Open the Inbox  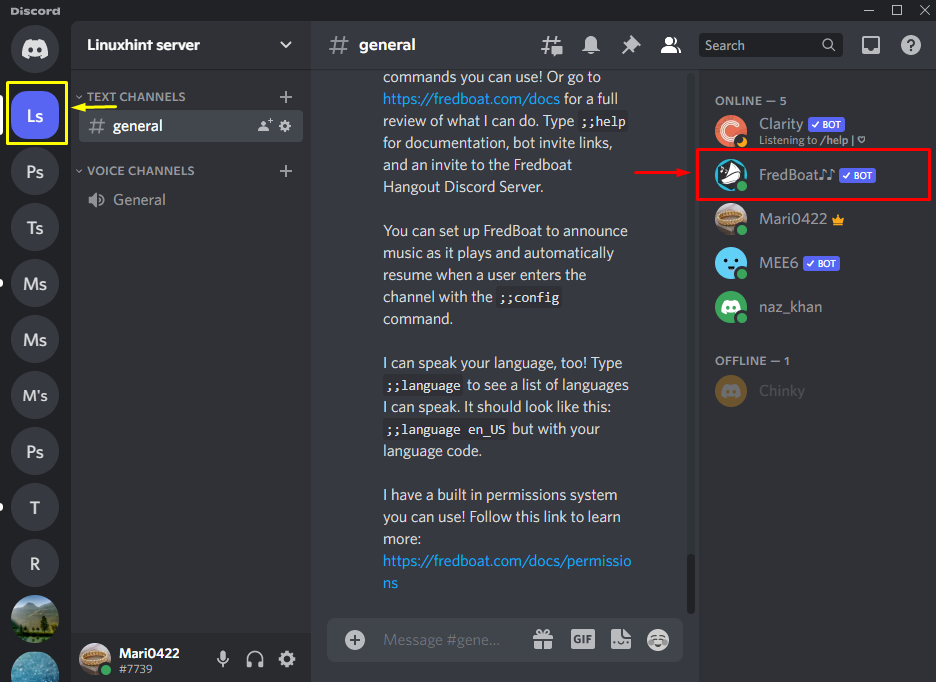click(871, 45)
